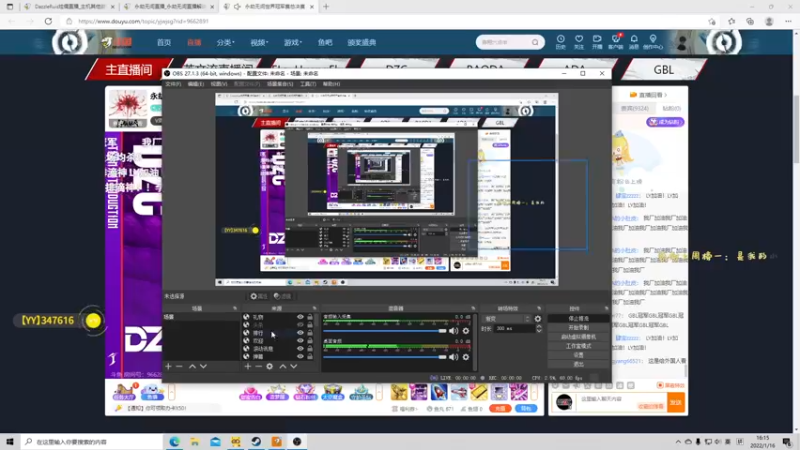Viewport: 800px width, 450px height.
Task: Open scene transition properties gear
Action: (x=538, y=319)
